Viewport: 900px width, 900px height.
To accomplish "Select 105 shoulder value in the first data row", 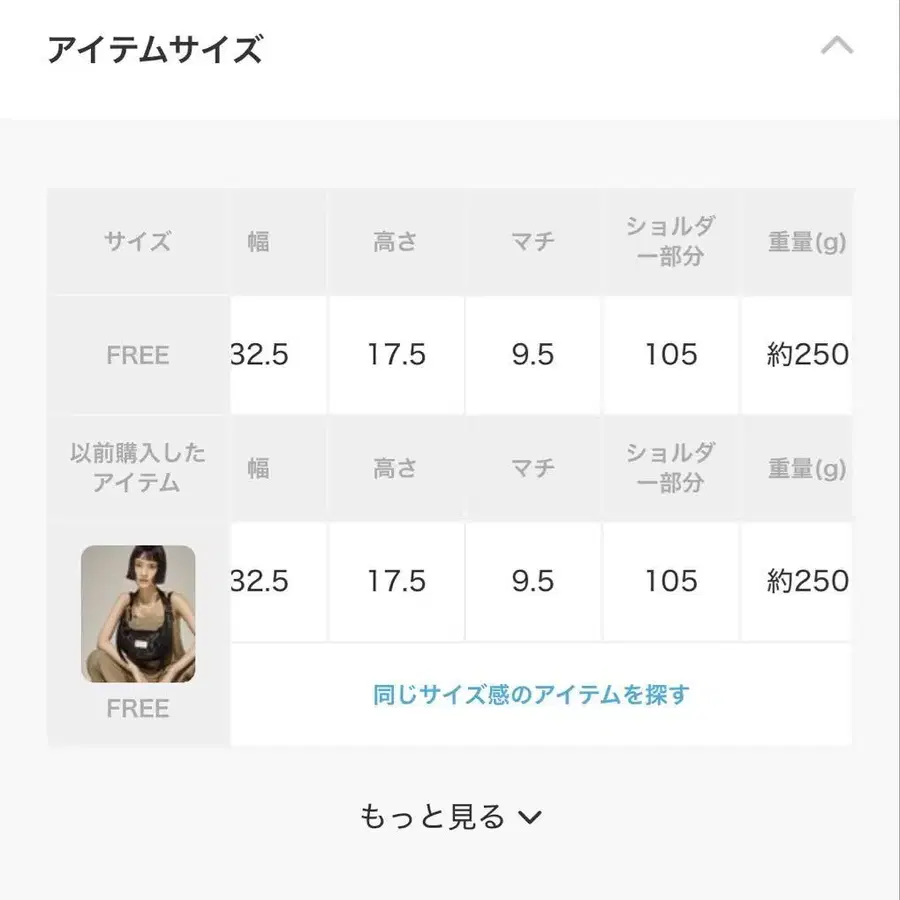I will 670,355.
